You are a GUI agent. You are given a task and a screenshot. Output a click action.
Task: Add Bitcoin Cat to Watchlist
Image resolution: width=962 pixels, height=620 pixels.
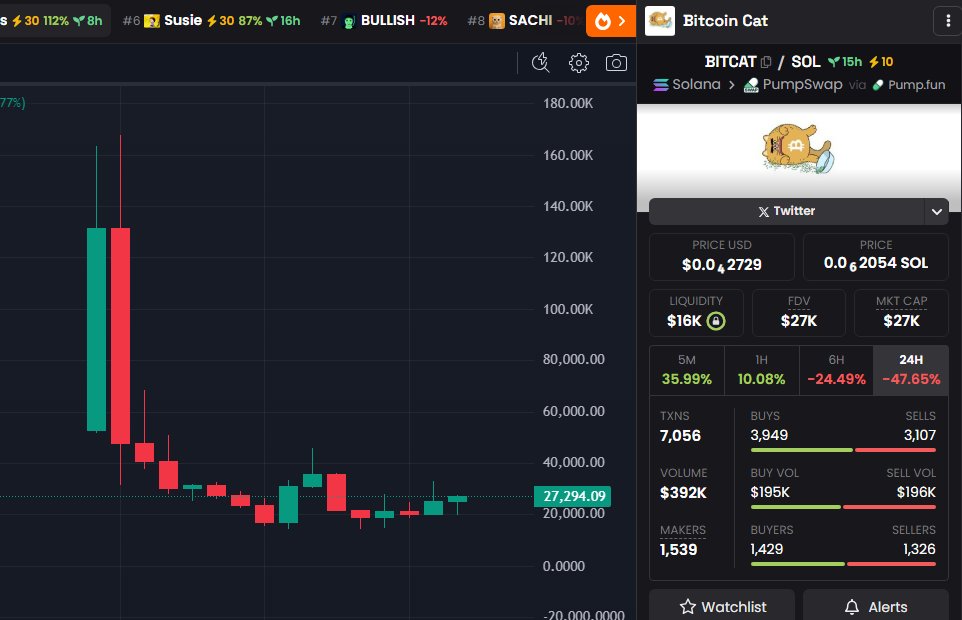[722, 606]
